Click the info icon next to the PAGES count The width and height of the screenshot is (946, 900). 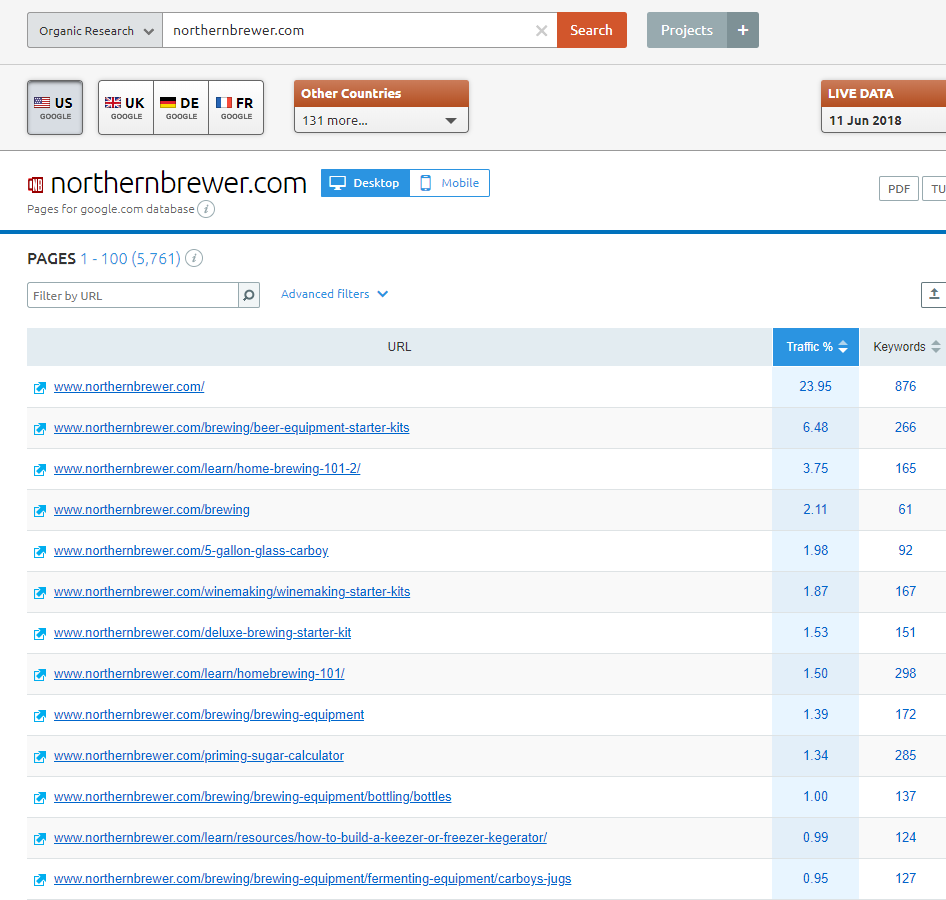[193, 258]
